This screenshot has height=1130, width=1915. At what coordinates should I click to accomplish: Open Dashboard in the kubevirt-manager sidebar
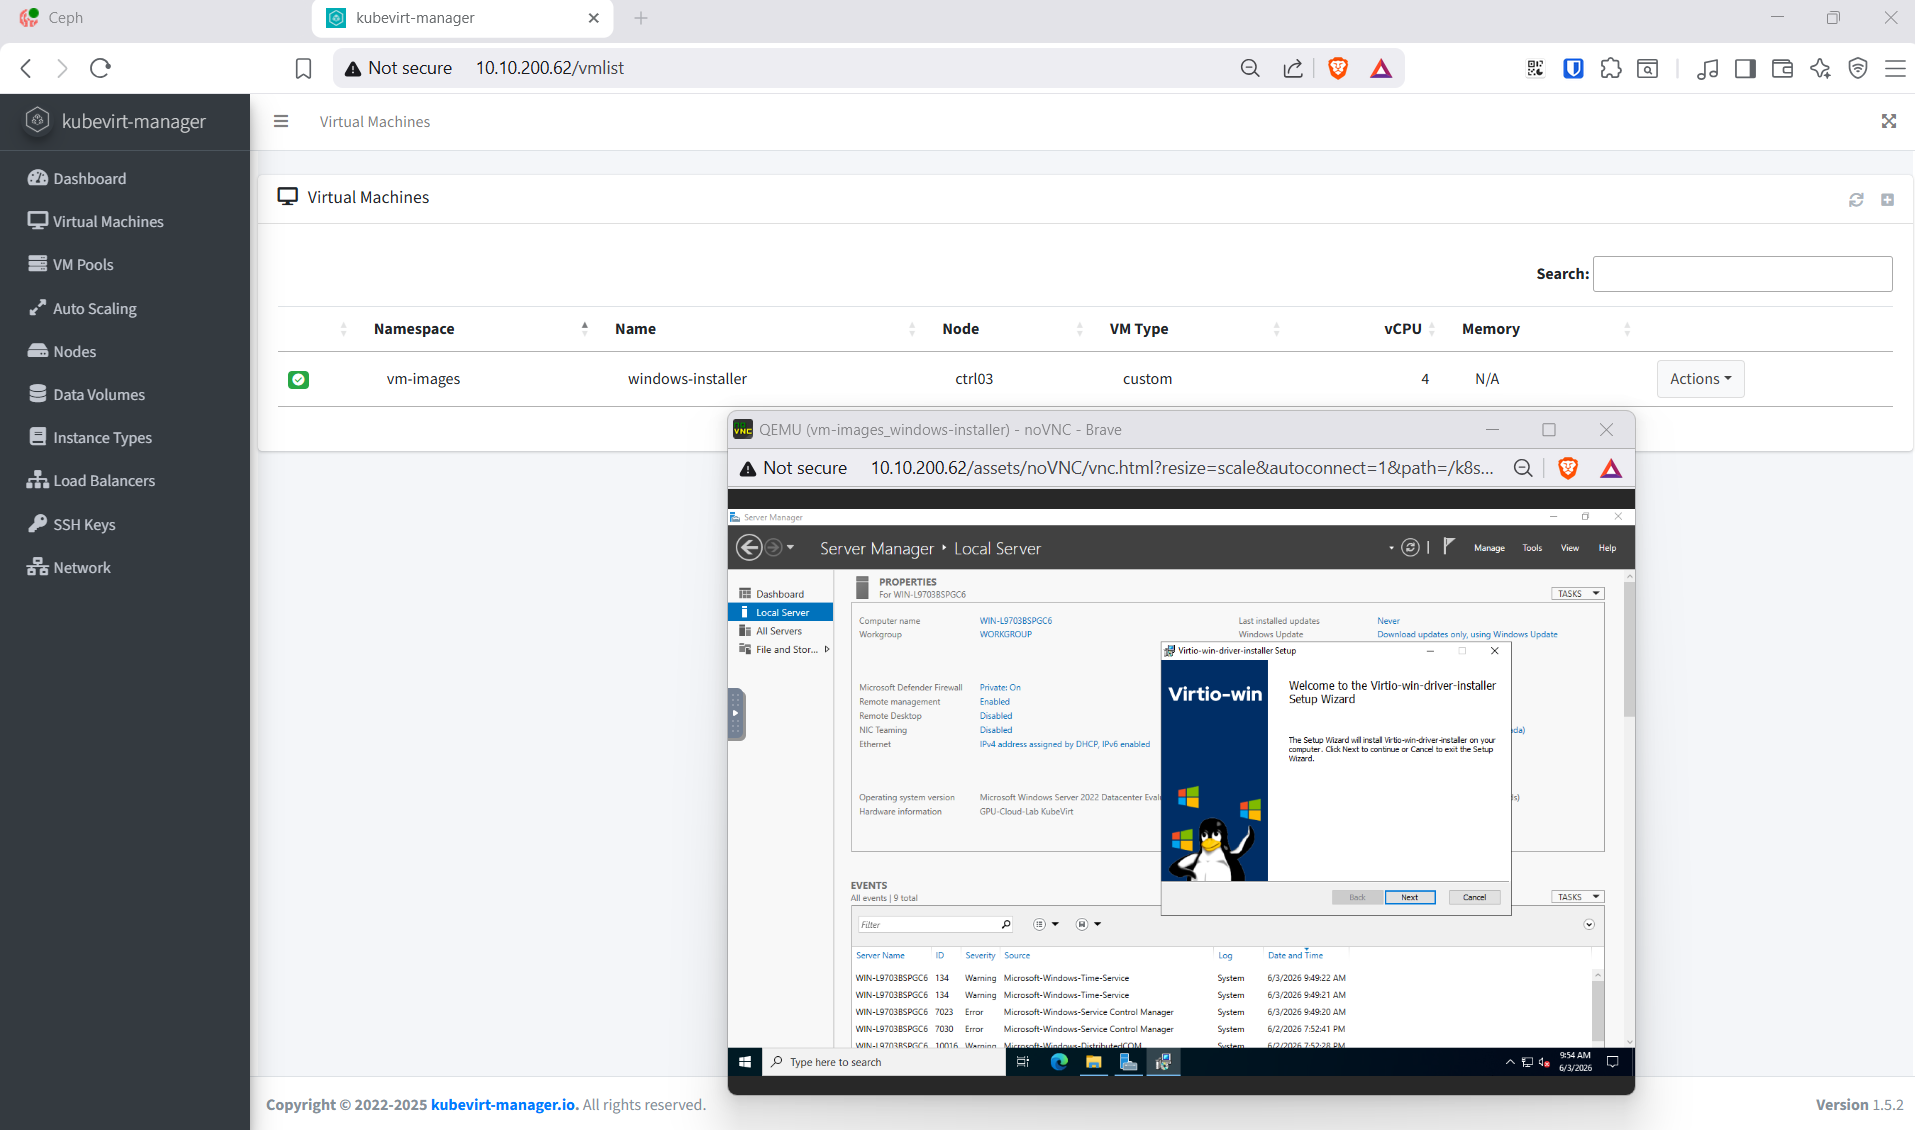coord(78,178)
